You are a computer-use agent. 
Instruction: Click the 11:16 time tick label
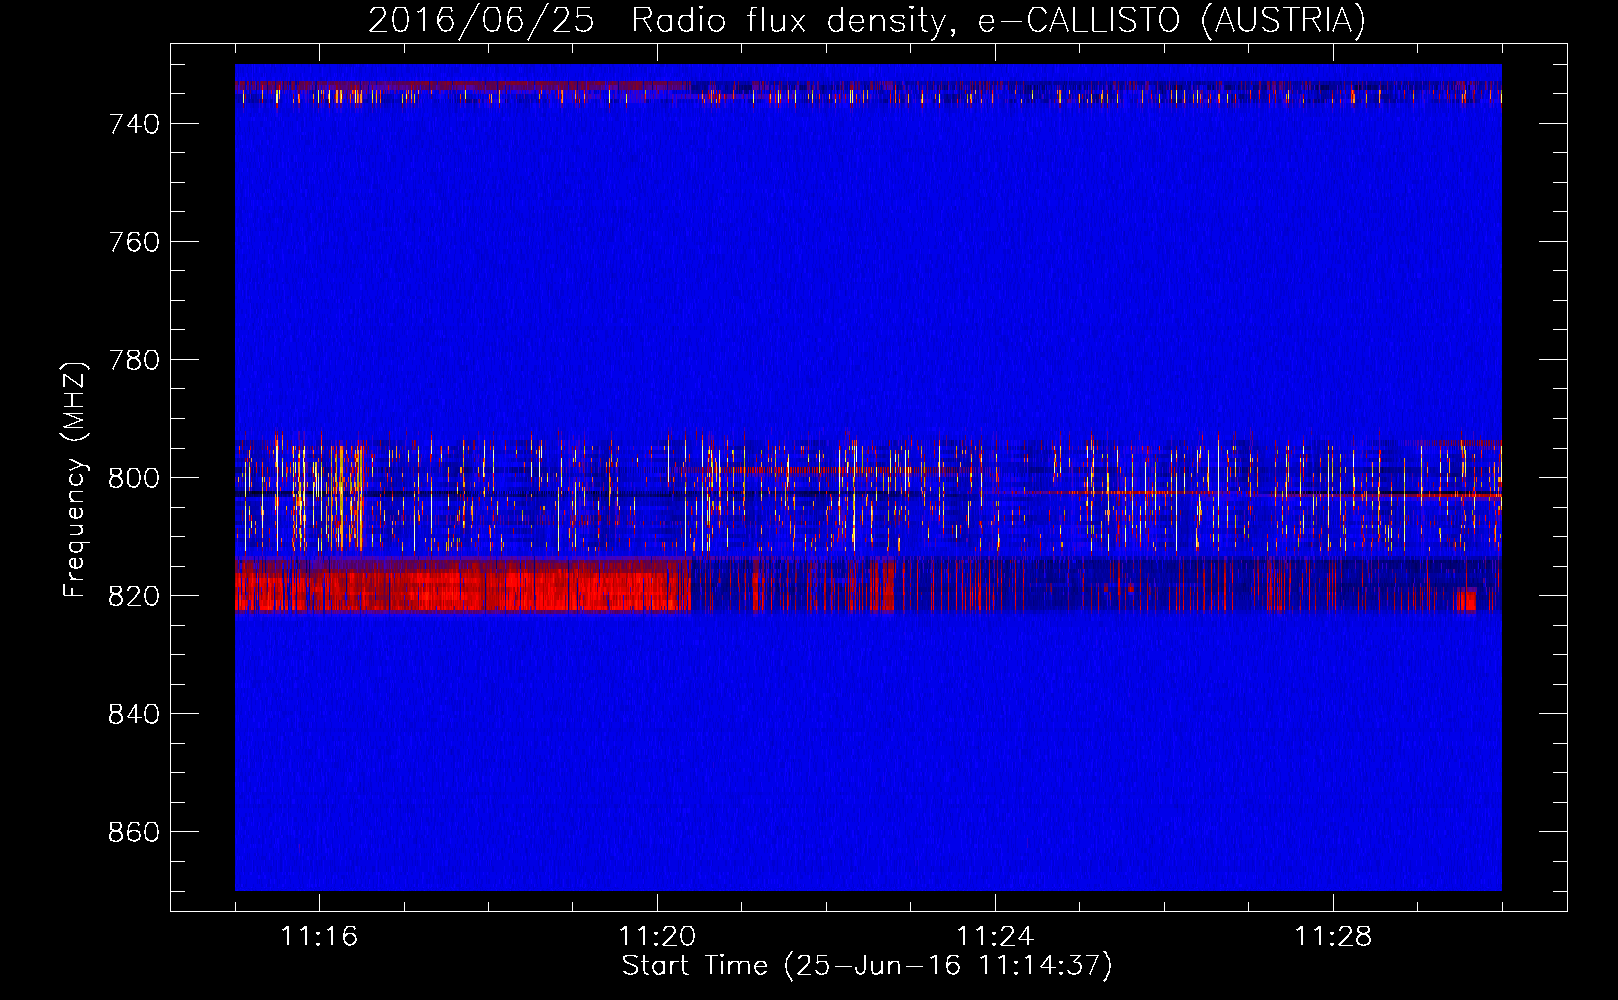tap(319, 937)
